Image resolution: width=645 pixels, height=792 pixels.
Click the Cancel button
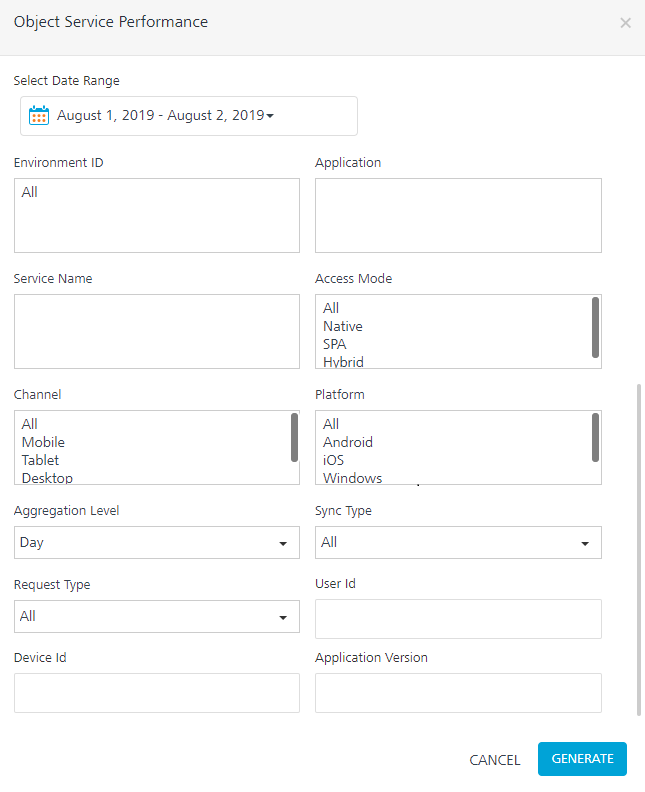(494, 760)
